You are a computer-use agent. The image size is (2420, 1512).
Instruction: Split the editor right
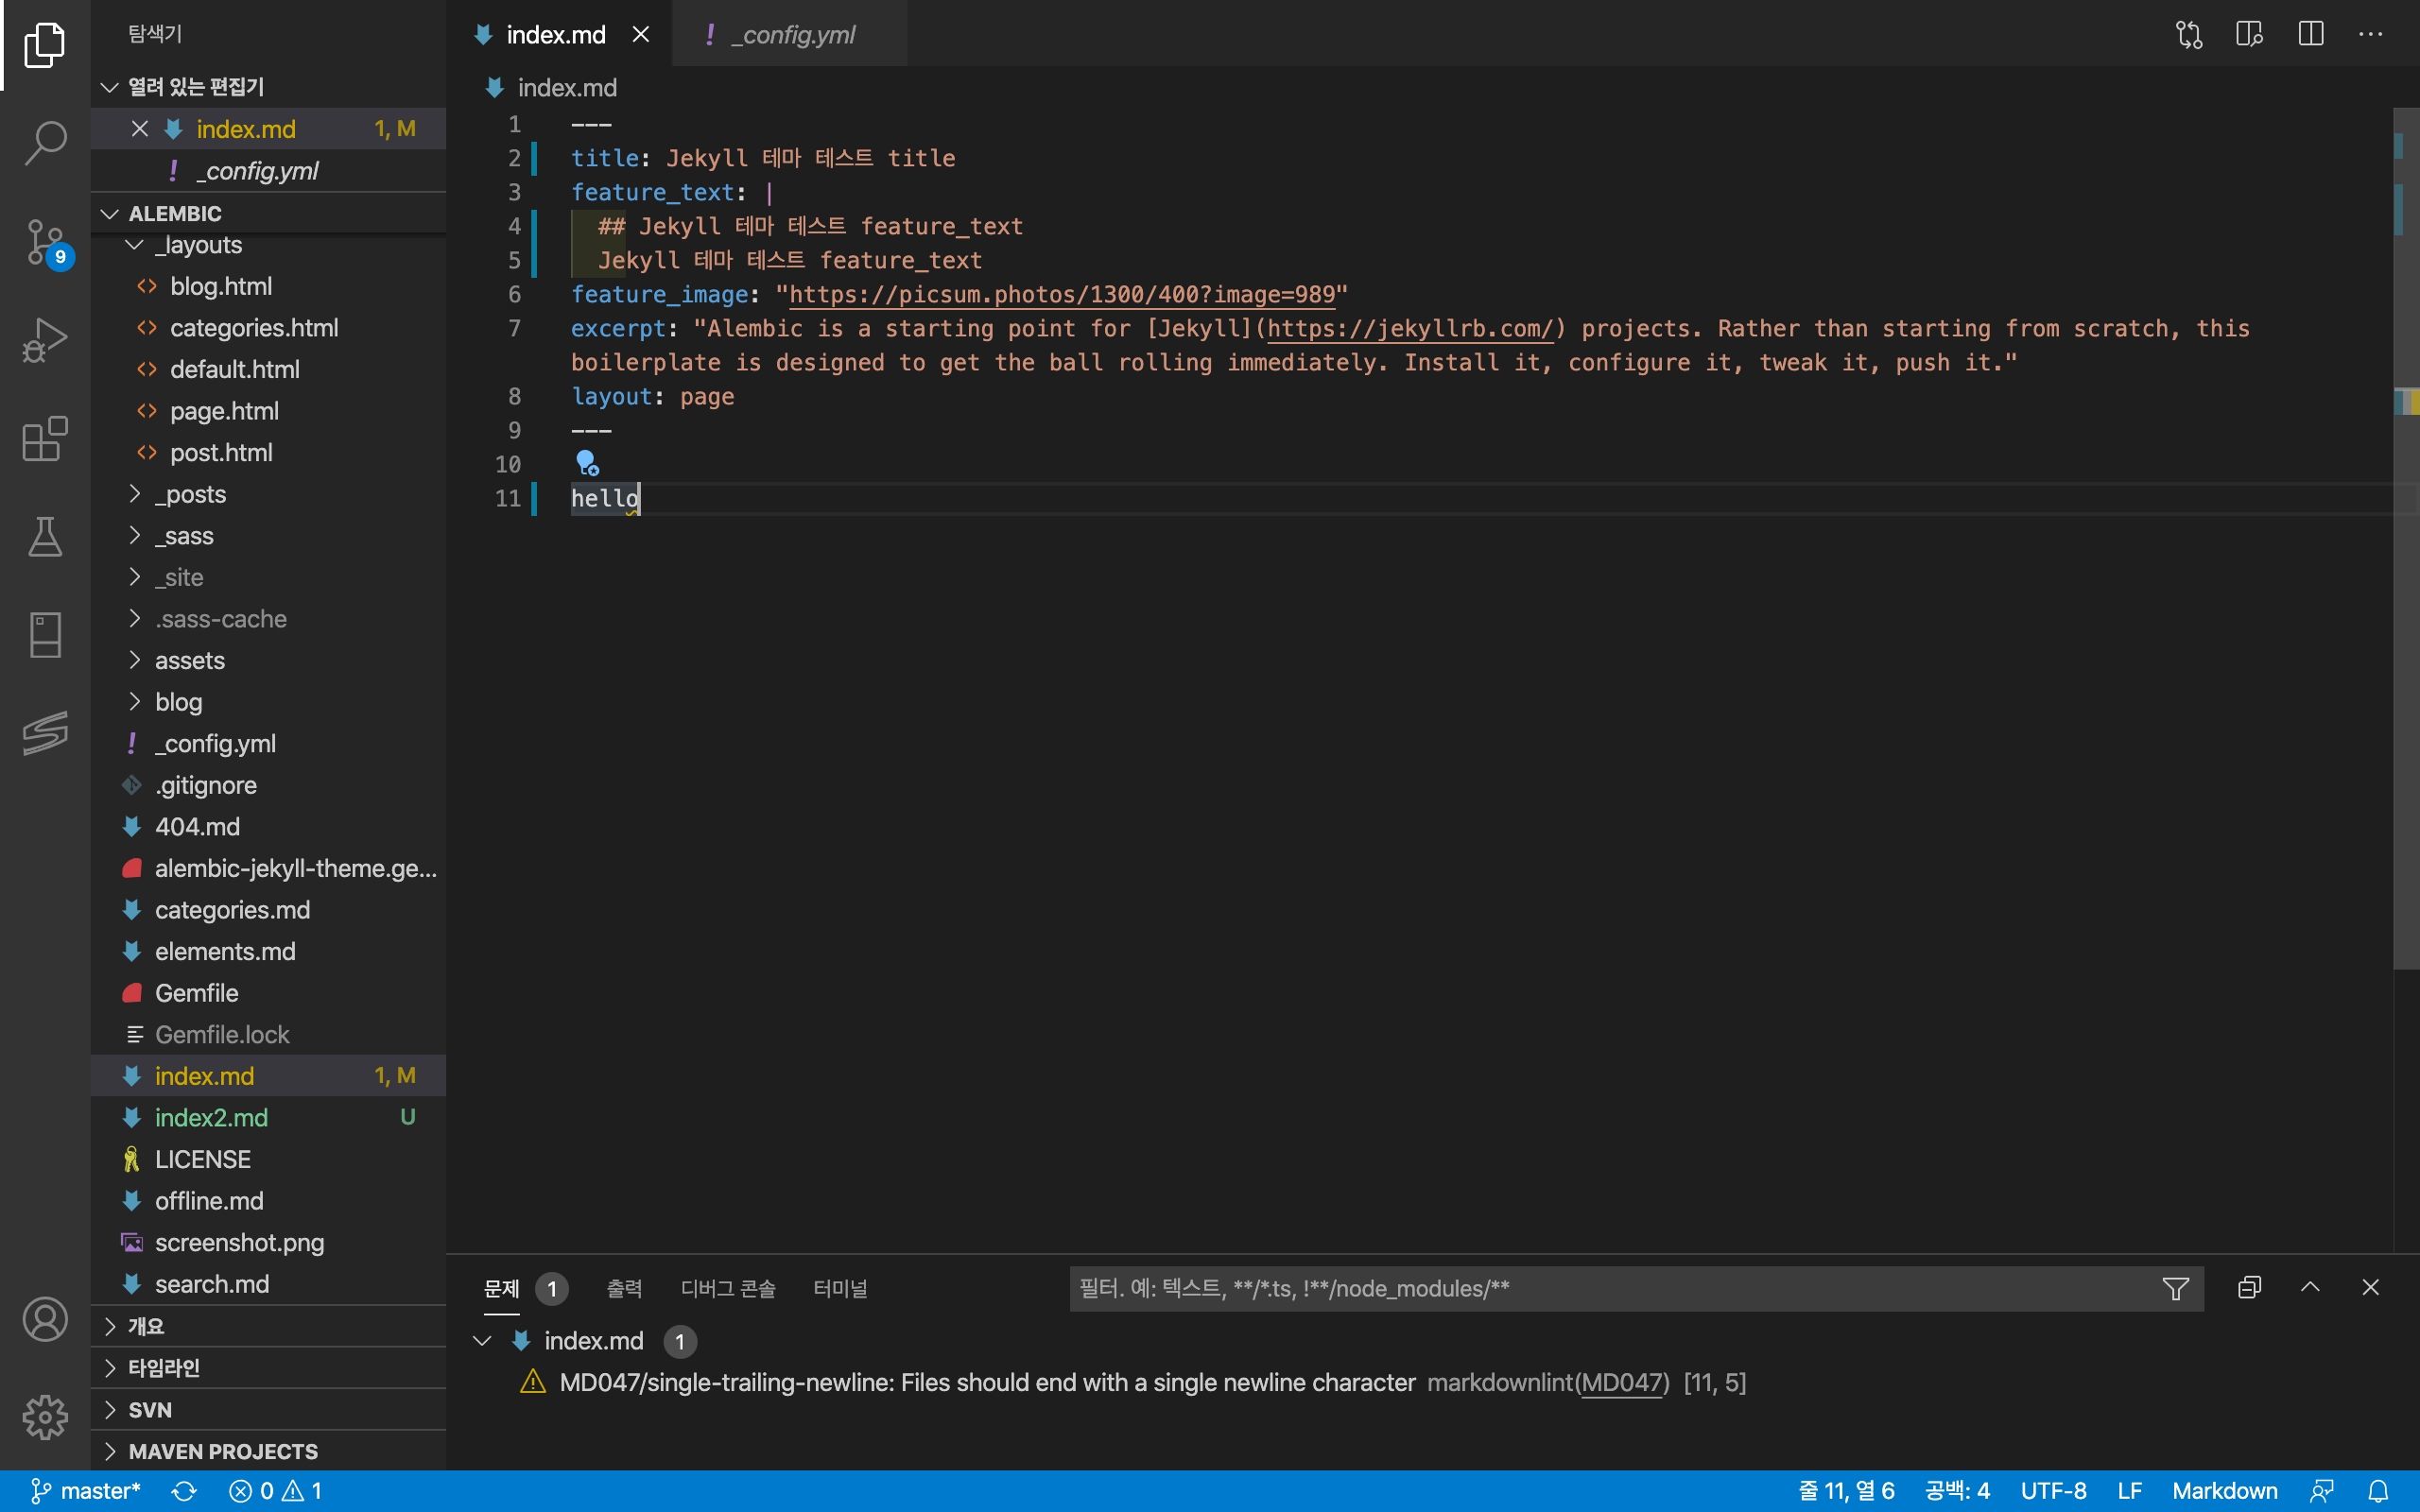(2310, 35)
